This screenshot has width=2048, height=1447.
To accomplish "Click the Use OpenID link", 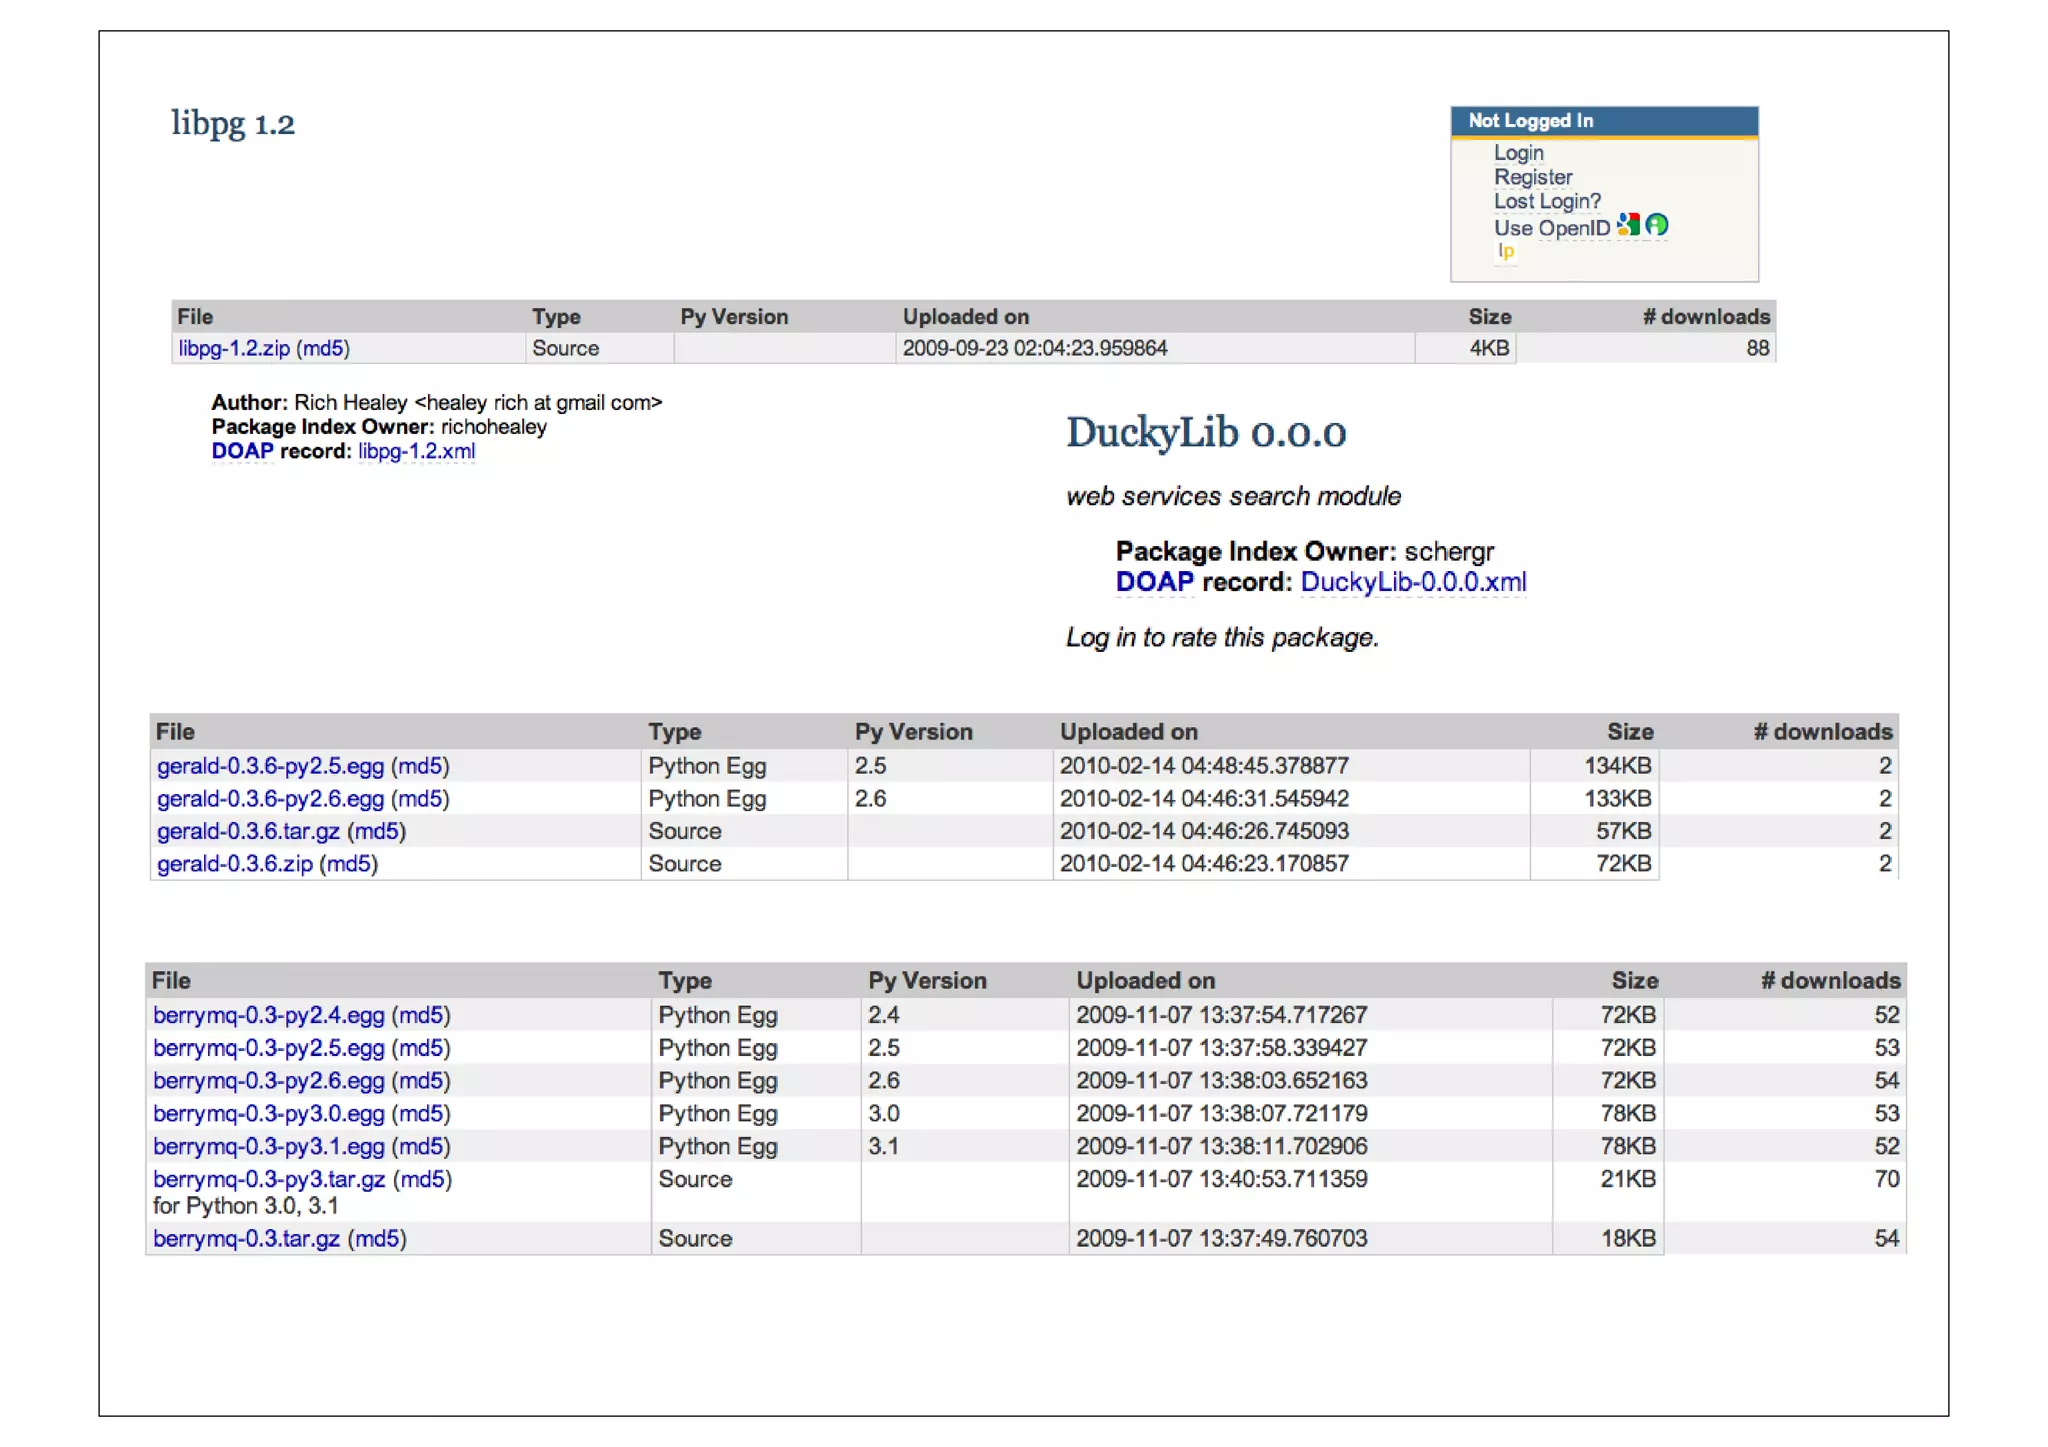I will [x=1551, y=228].
